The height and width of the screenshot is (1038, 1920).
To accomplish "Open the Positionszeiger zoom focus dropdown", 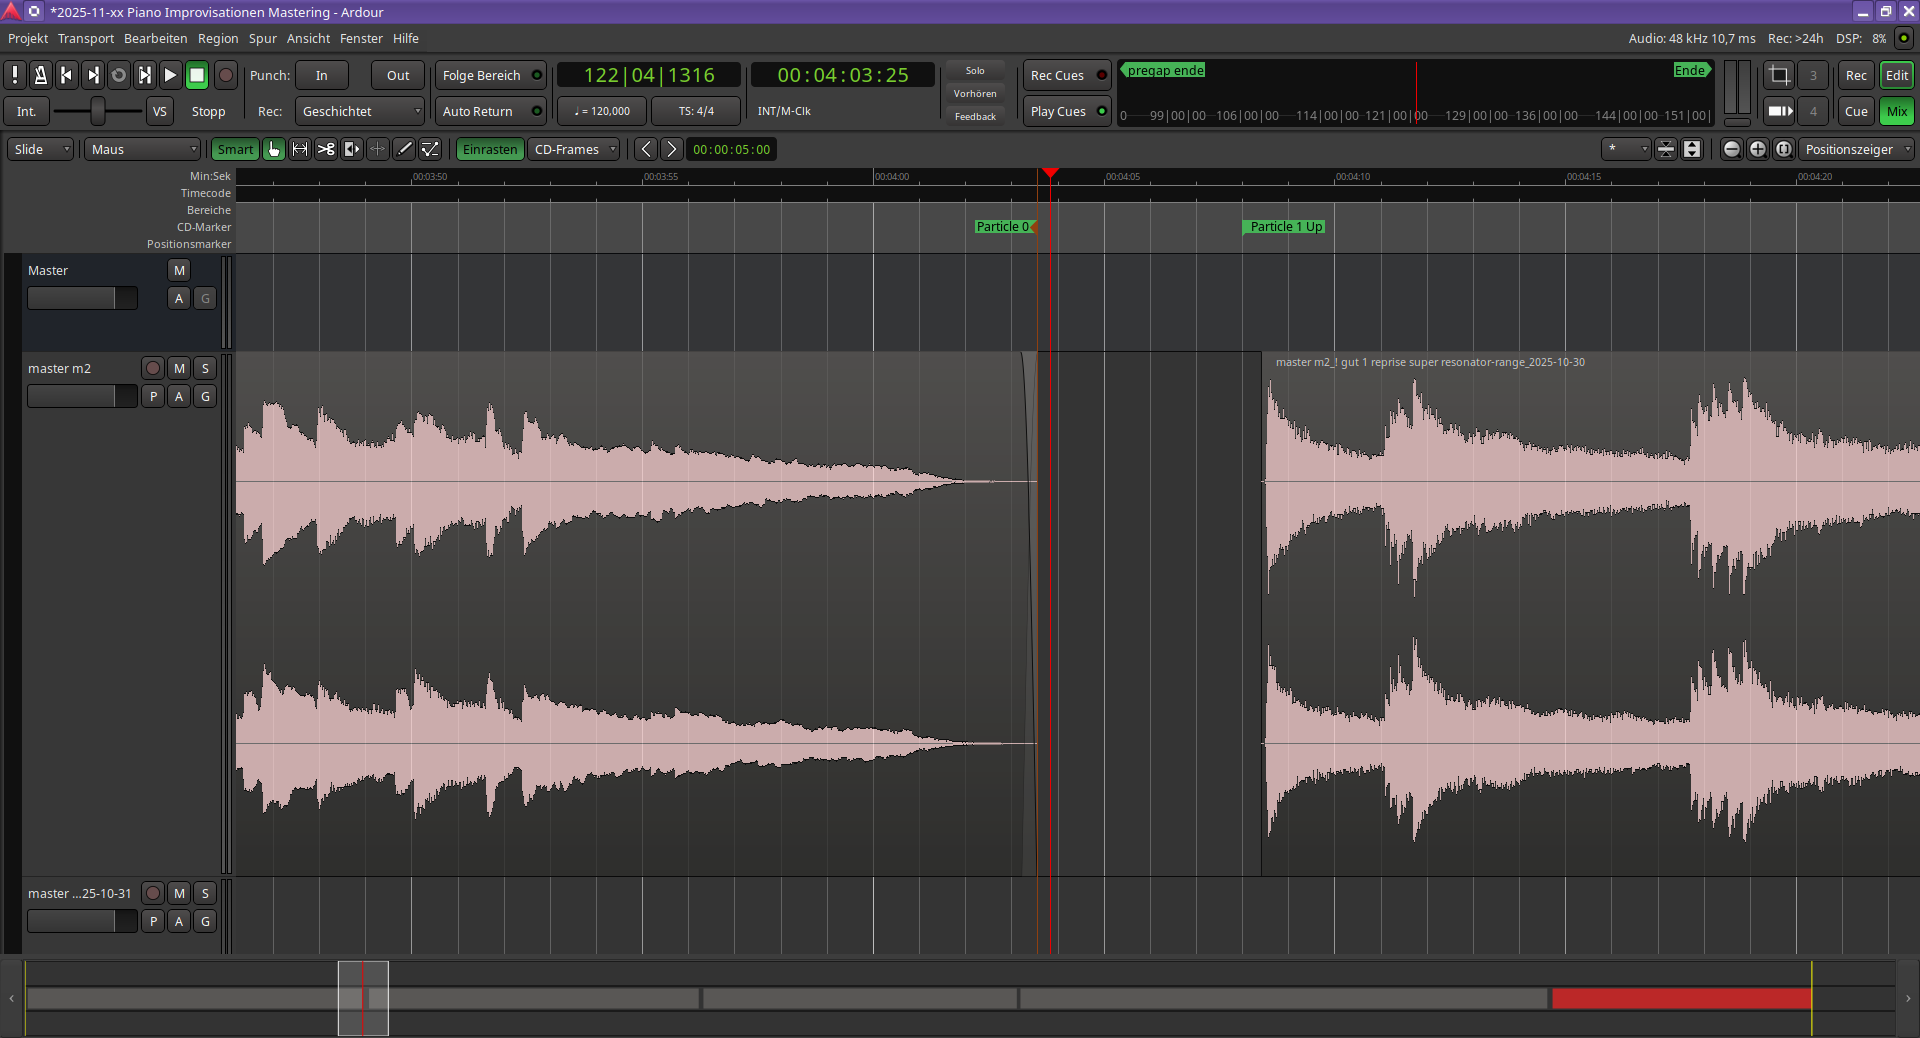I will click(1857, 149).
